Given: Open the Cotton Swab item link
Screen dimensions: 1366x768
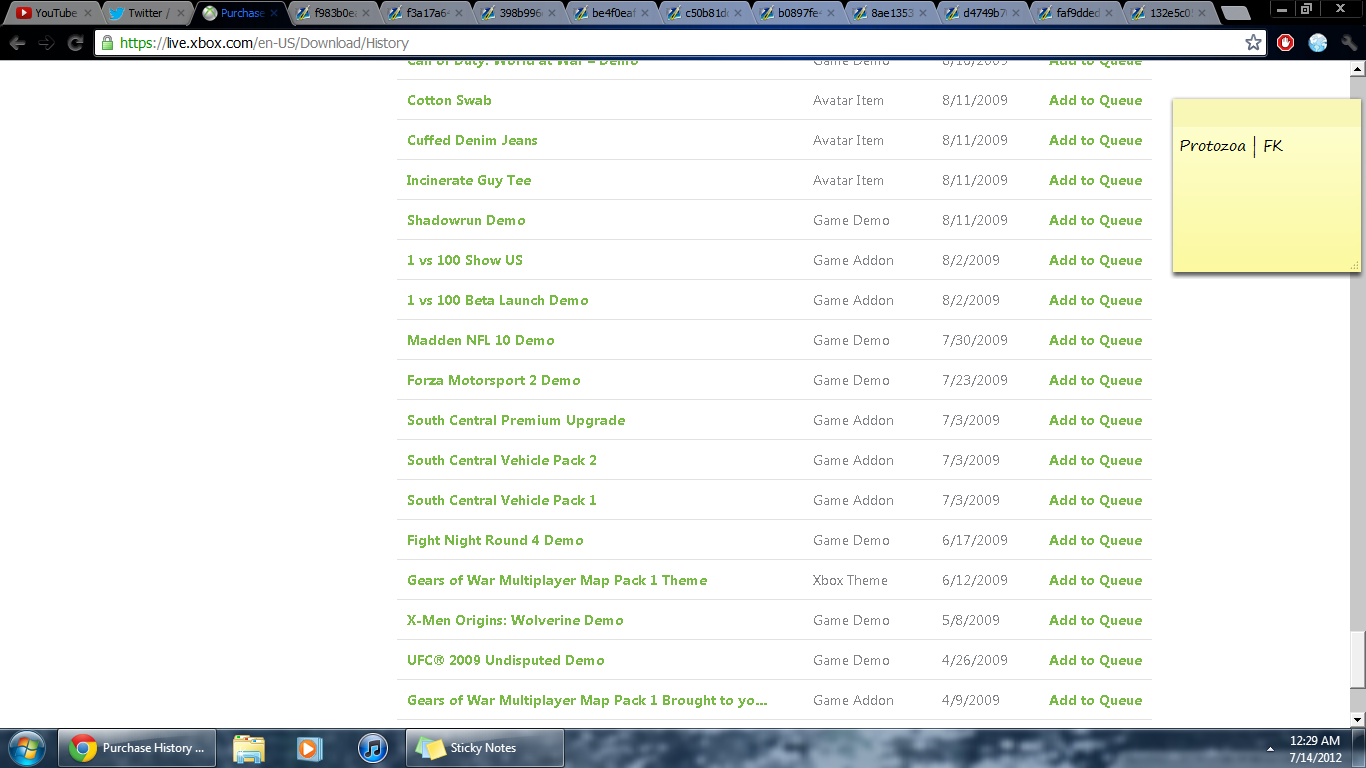Looking at the screenshot, I should pyautogui.click(x=449, y=100).
